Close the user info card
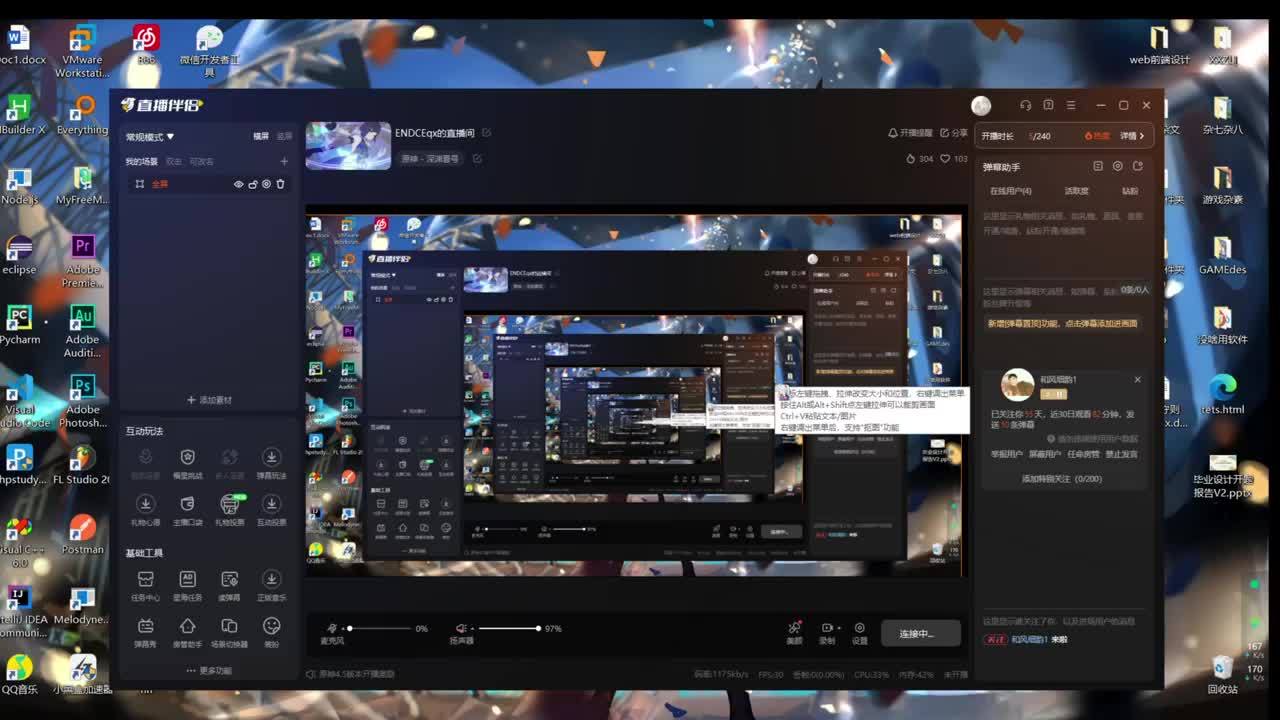Image resolution: width=1280 pixels, height=720 pixels. pyautogui.click(x=1137, y=380)
